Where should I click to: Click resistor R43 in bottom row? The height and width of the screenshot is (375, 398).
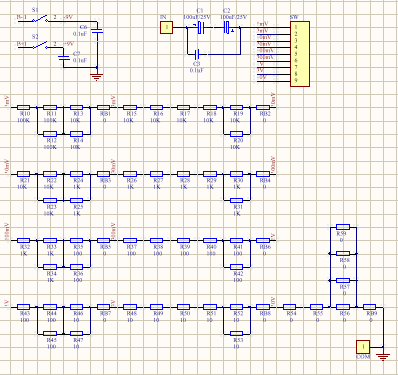tap(23, 307)
